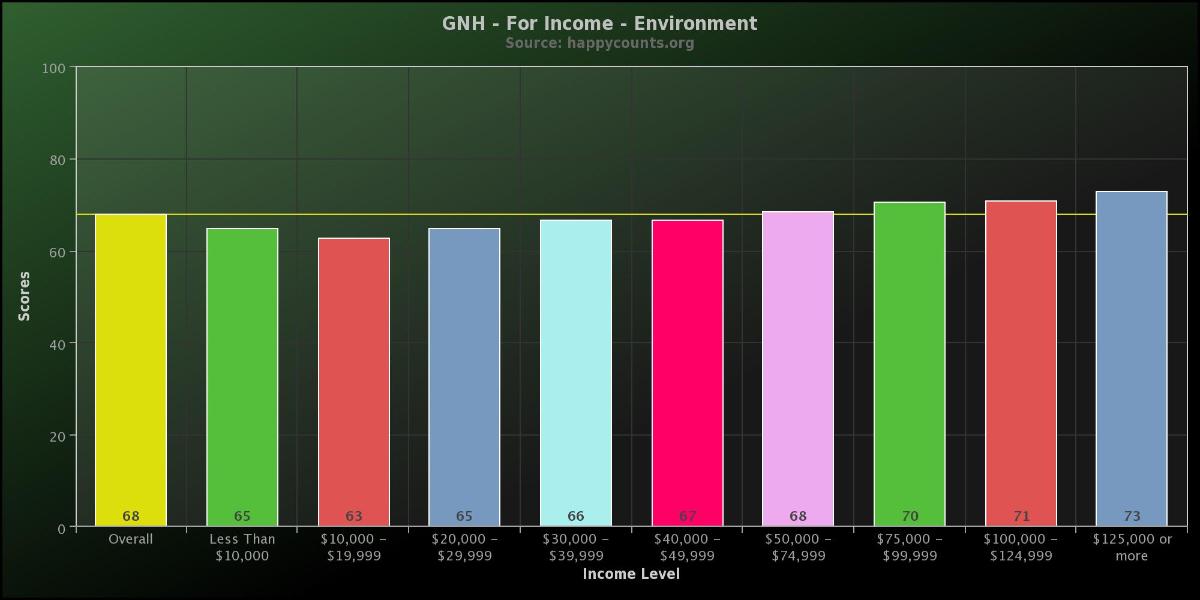Select the blue $20,000 – $29,999 bar
This screenshot has width=1200, height=600.
coord(464,377)
